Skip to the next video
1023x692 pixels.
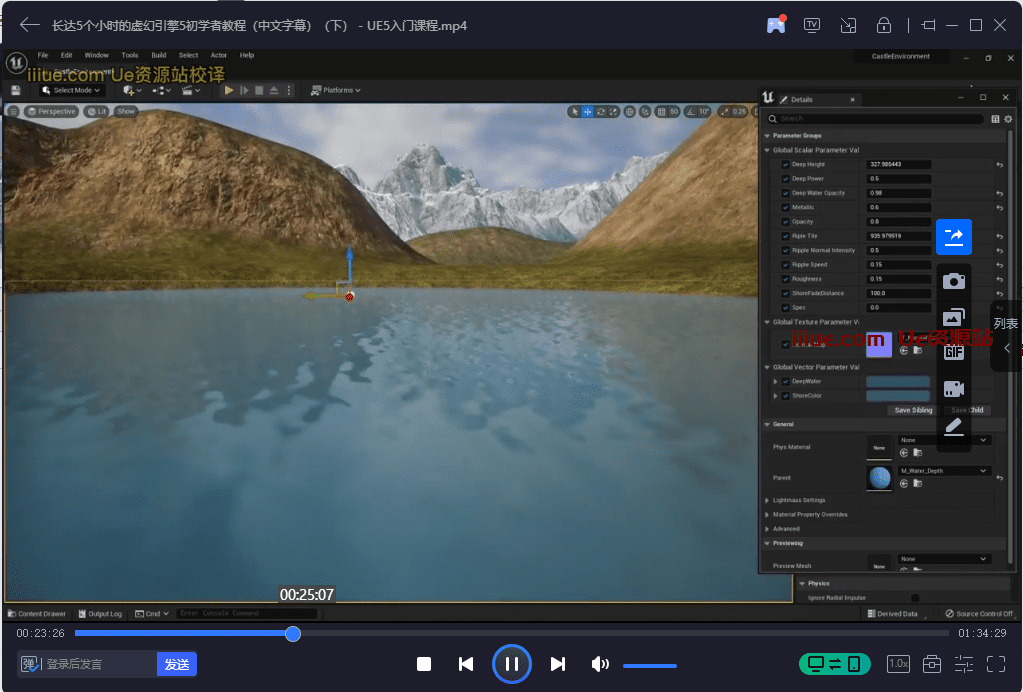coord(558,664)
